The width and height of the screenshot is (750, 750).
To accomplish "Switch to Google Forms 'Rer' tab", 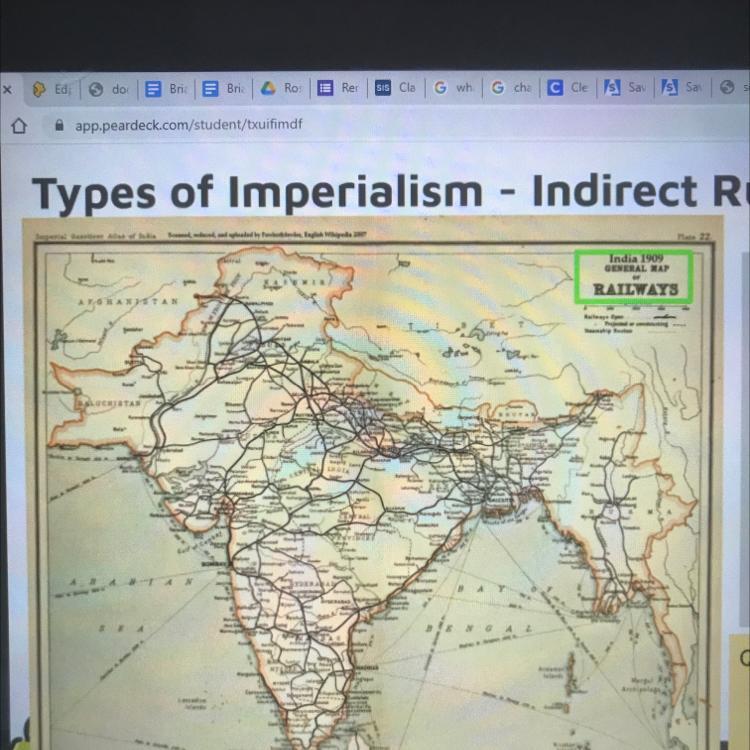I will tap(339, 88).
